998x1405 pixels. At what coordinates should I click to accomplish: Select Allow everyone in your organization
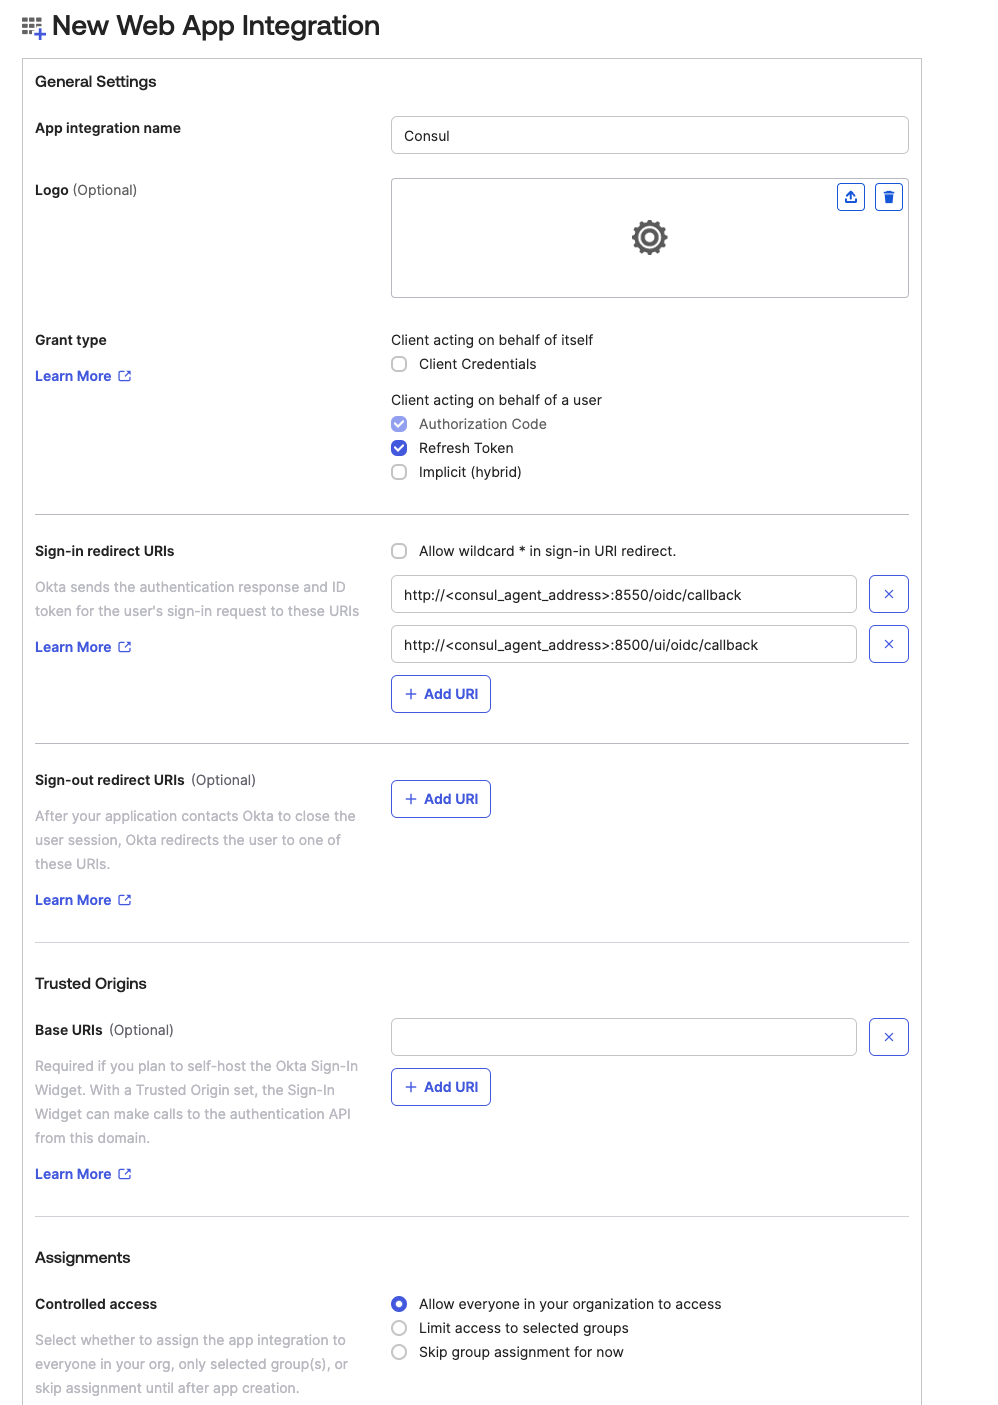[x=399, y=1304]
